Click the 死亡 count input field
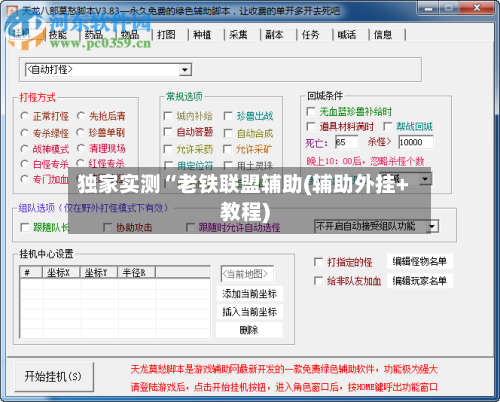This screenshot has width=500, height=402. coord(347,142)
